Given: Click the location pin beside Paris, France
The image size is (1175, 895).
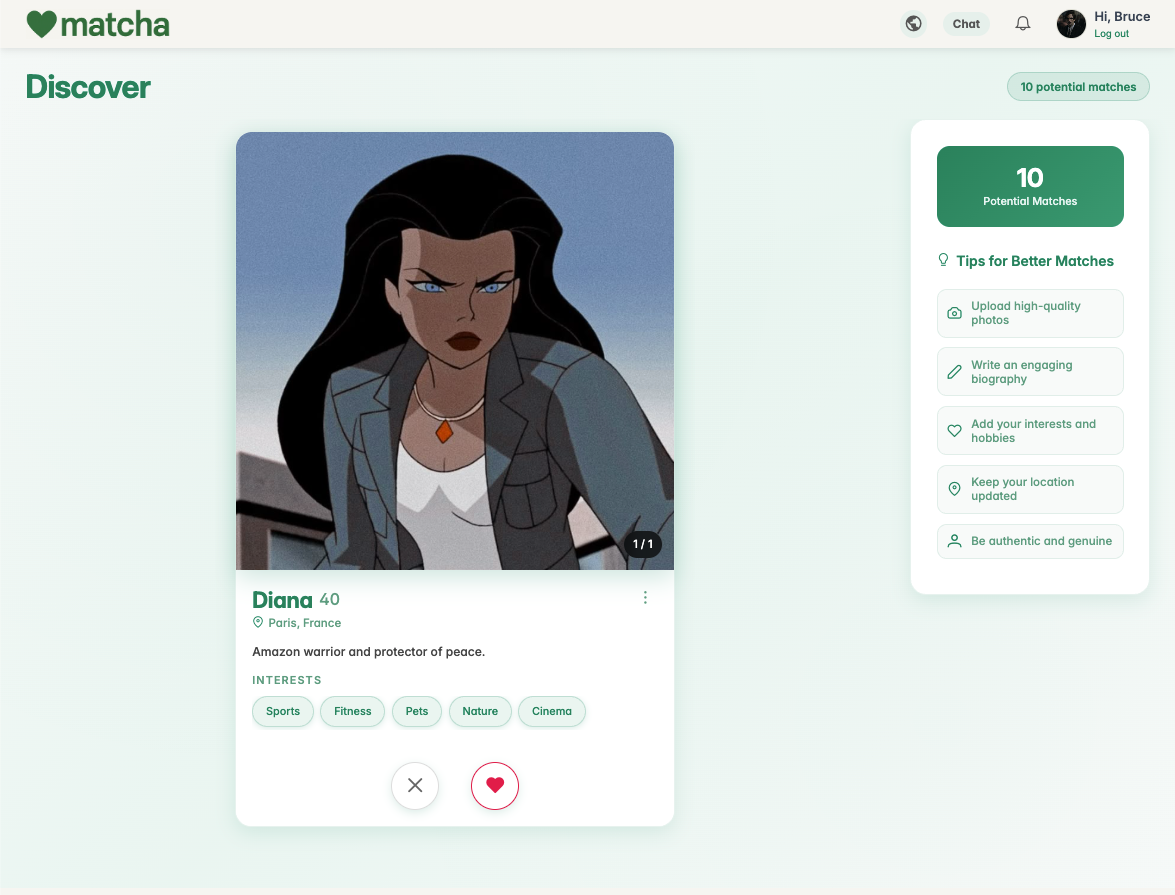Looking at the screenshot, I should (258, 623).
